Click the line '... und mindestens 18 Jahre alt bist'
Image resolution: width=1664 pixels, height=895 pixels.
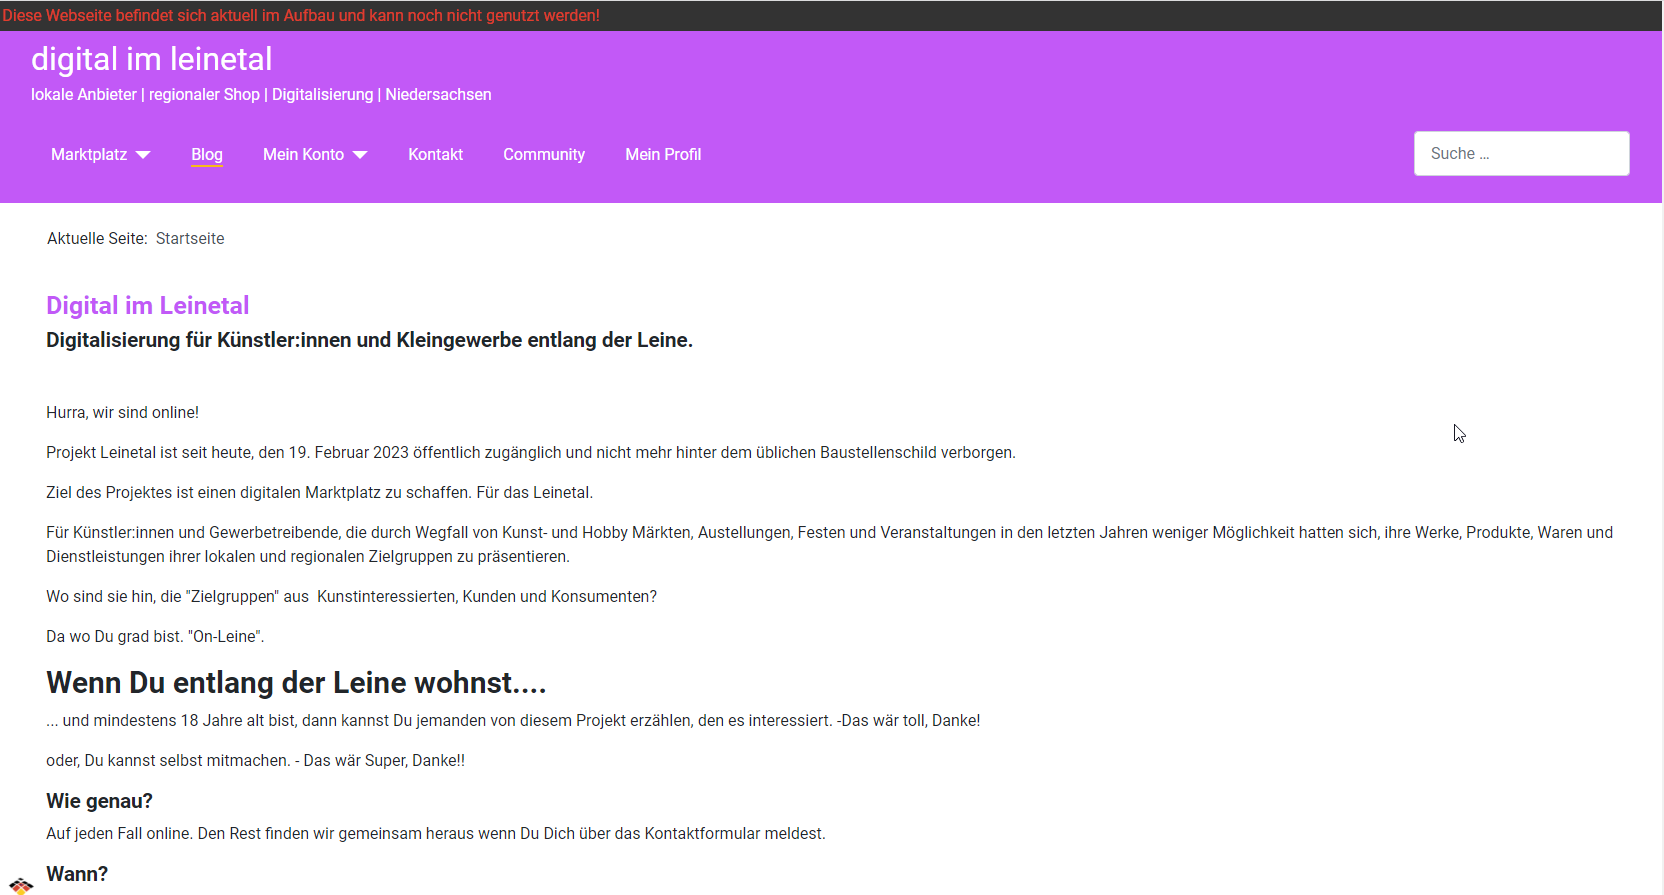pyautogui.click(x=513, y=720)
